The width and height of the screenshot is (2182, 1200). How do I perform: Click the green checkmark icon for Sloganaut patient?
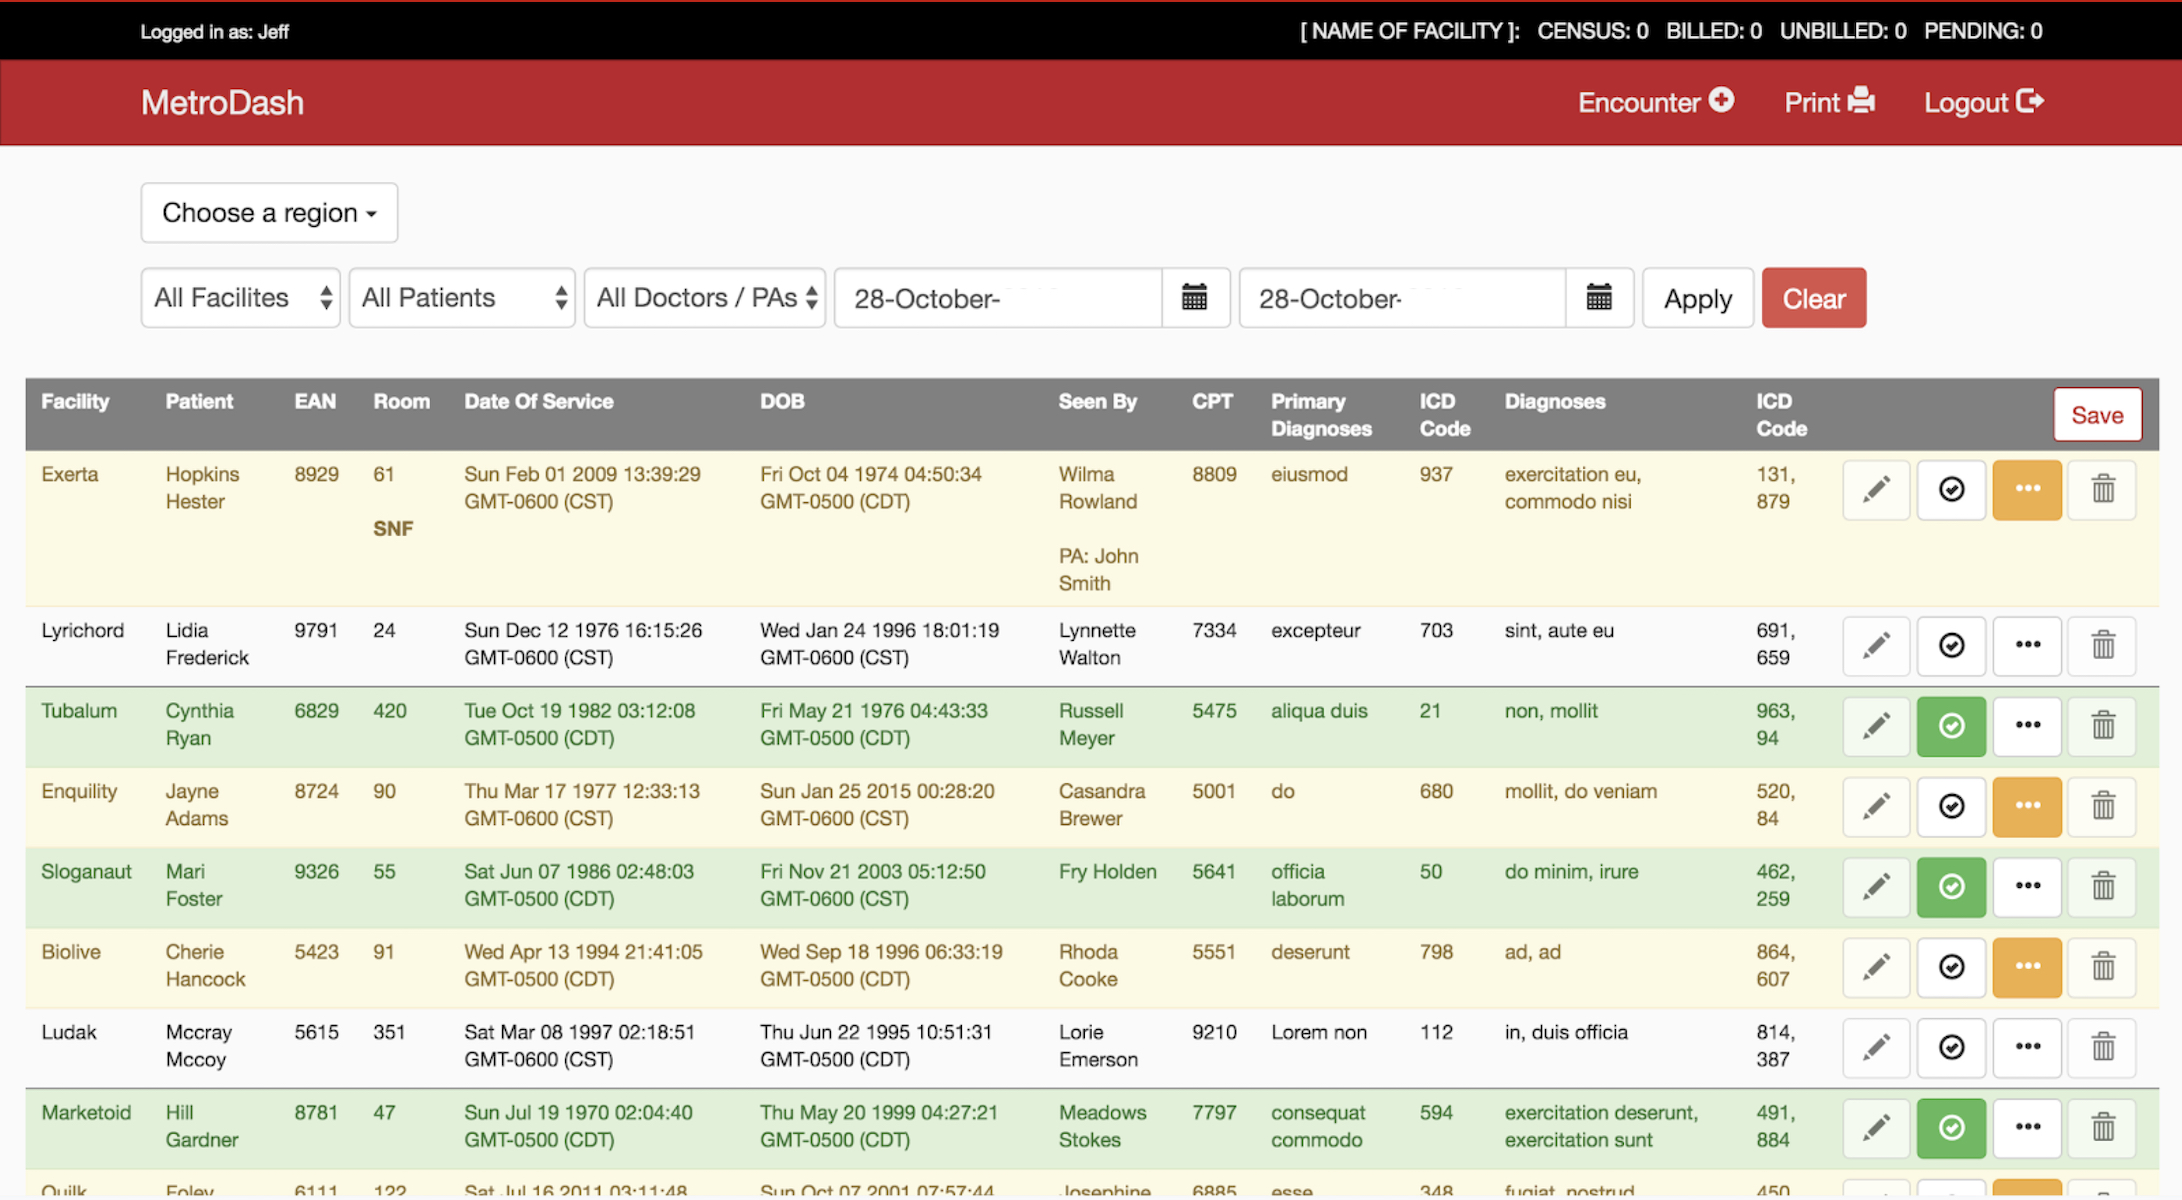(1952, 885)
